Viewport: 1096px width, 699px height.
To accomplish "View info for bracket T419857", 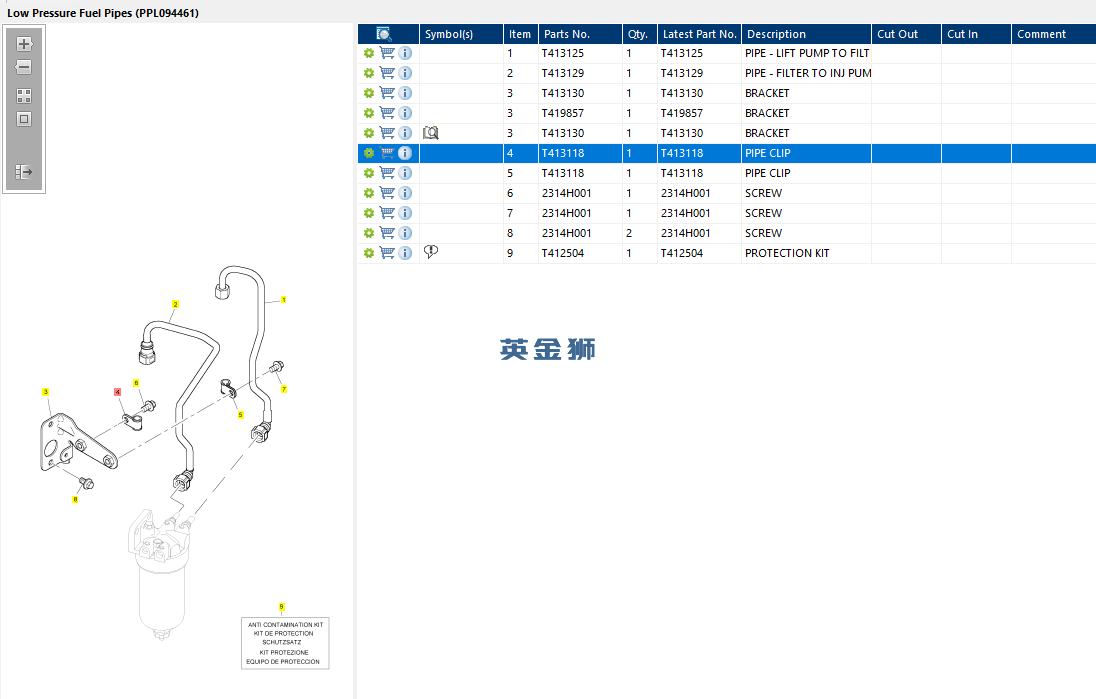I will [x=405, y=113].
